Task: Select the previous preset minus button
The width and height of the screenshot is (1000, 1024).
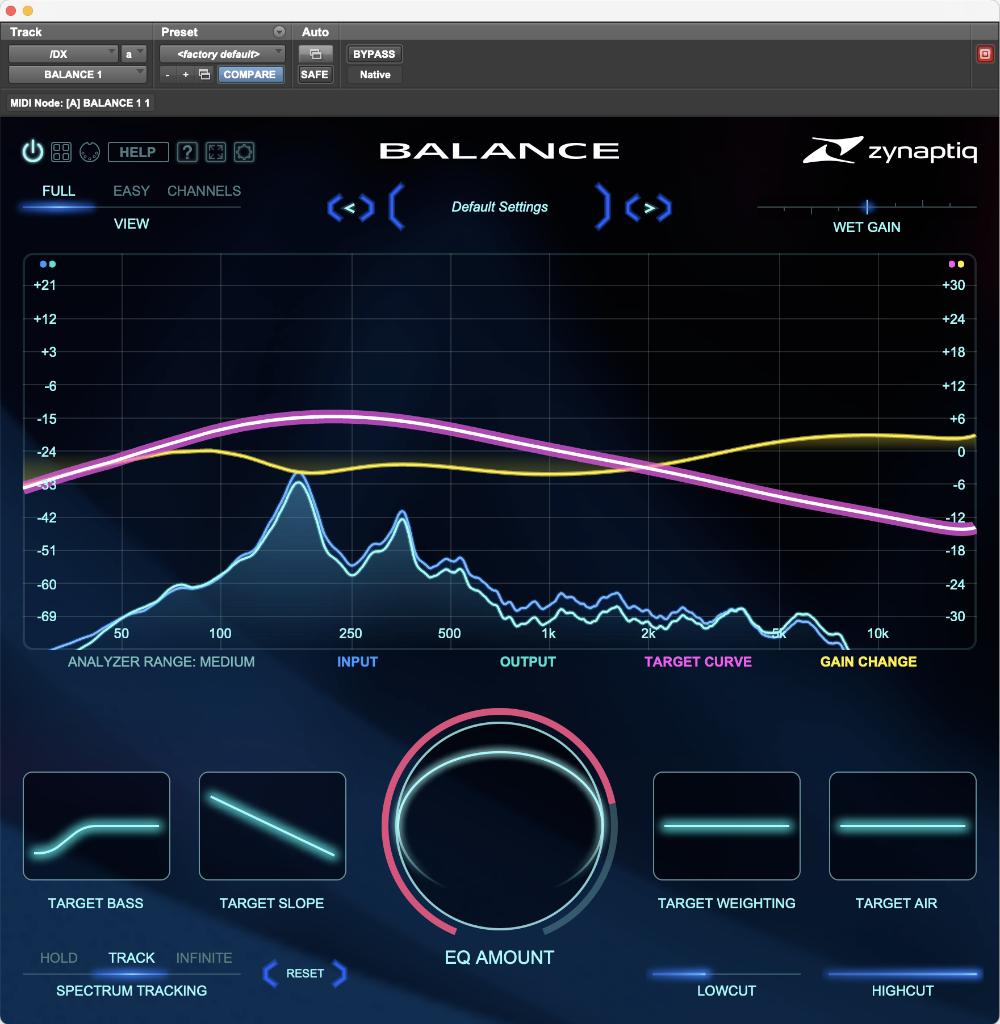Action: point(168,74)
